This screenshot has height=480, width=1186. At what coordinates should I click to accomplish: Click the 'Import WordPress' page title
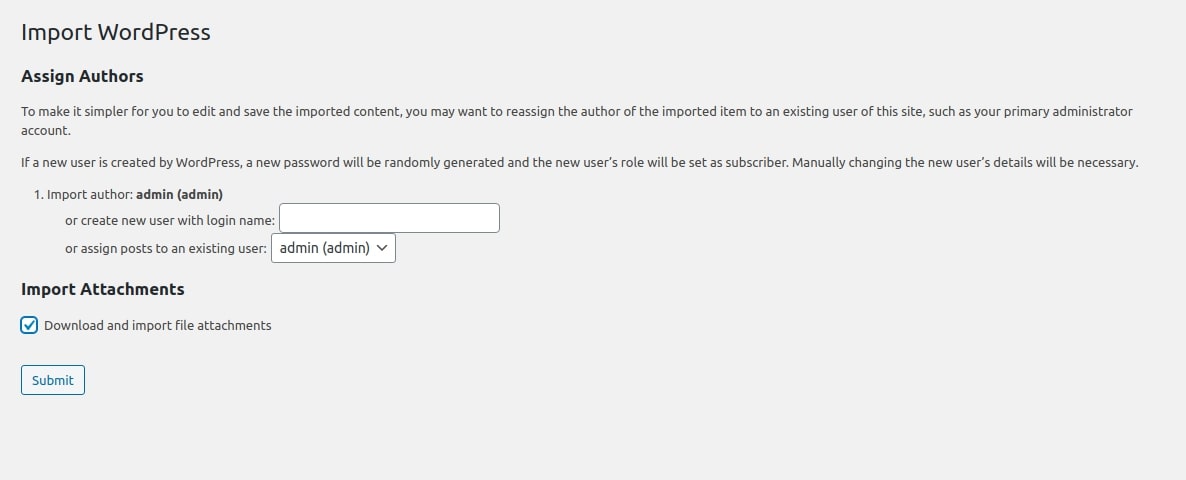116,32
